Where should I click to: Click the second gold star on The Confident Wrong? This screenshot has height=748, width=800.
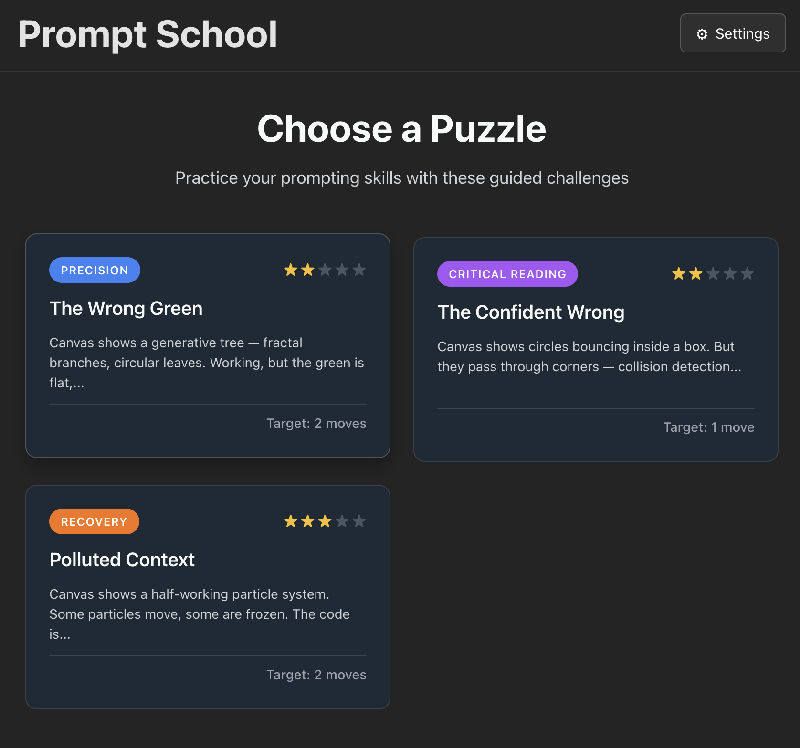click(x=696, y=273)
